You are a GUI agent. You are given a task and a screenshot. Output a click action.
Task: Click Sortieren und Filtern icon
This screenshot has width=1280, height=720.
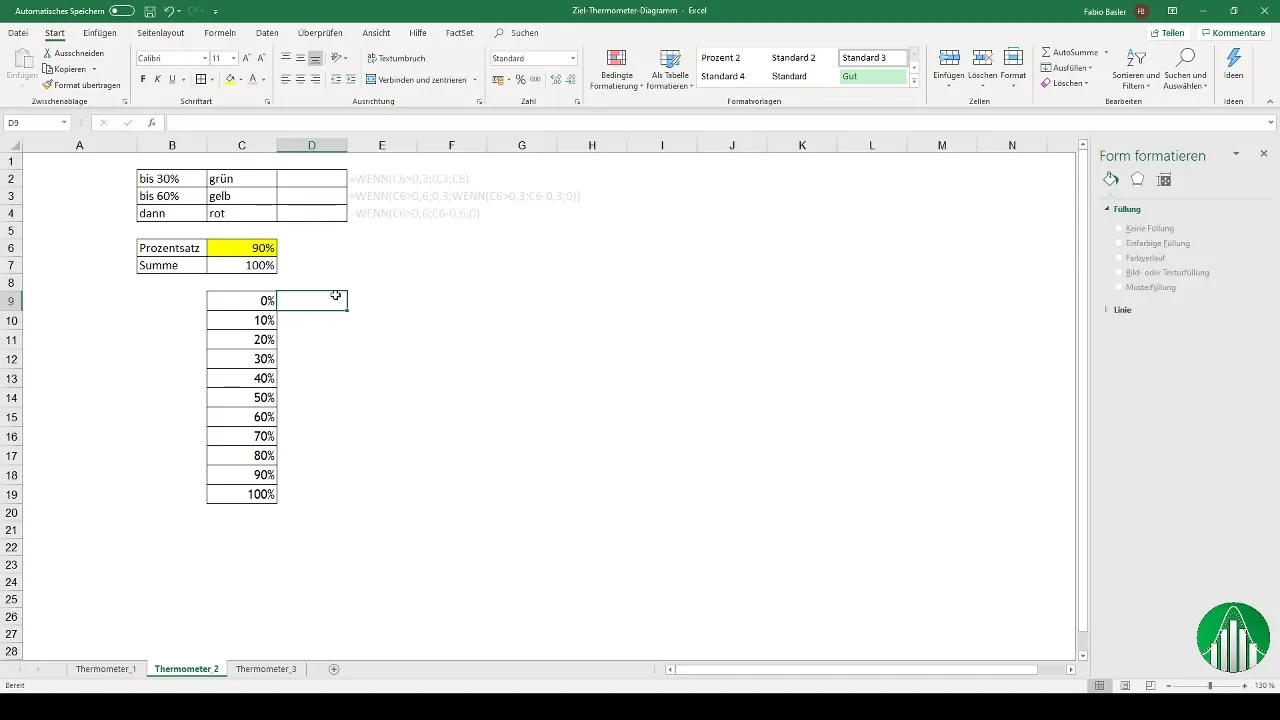point(1135,57)
